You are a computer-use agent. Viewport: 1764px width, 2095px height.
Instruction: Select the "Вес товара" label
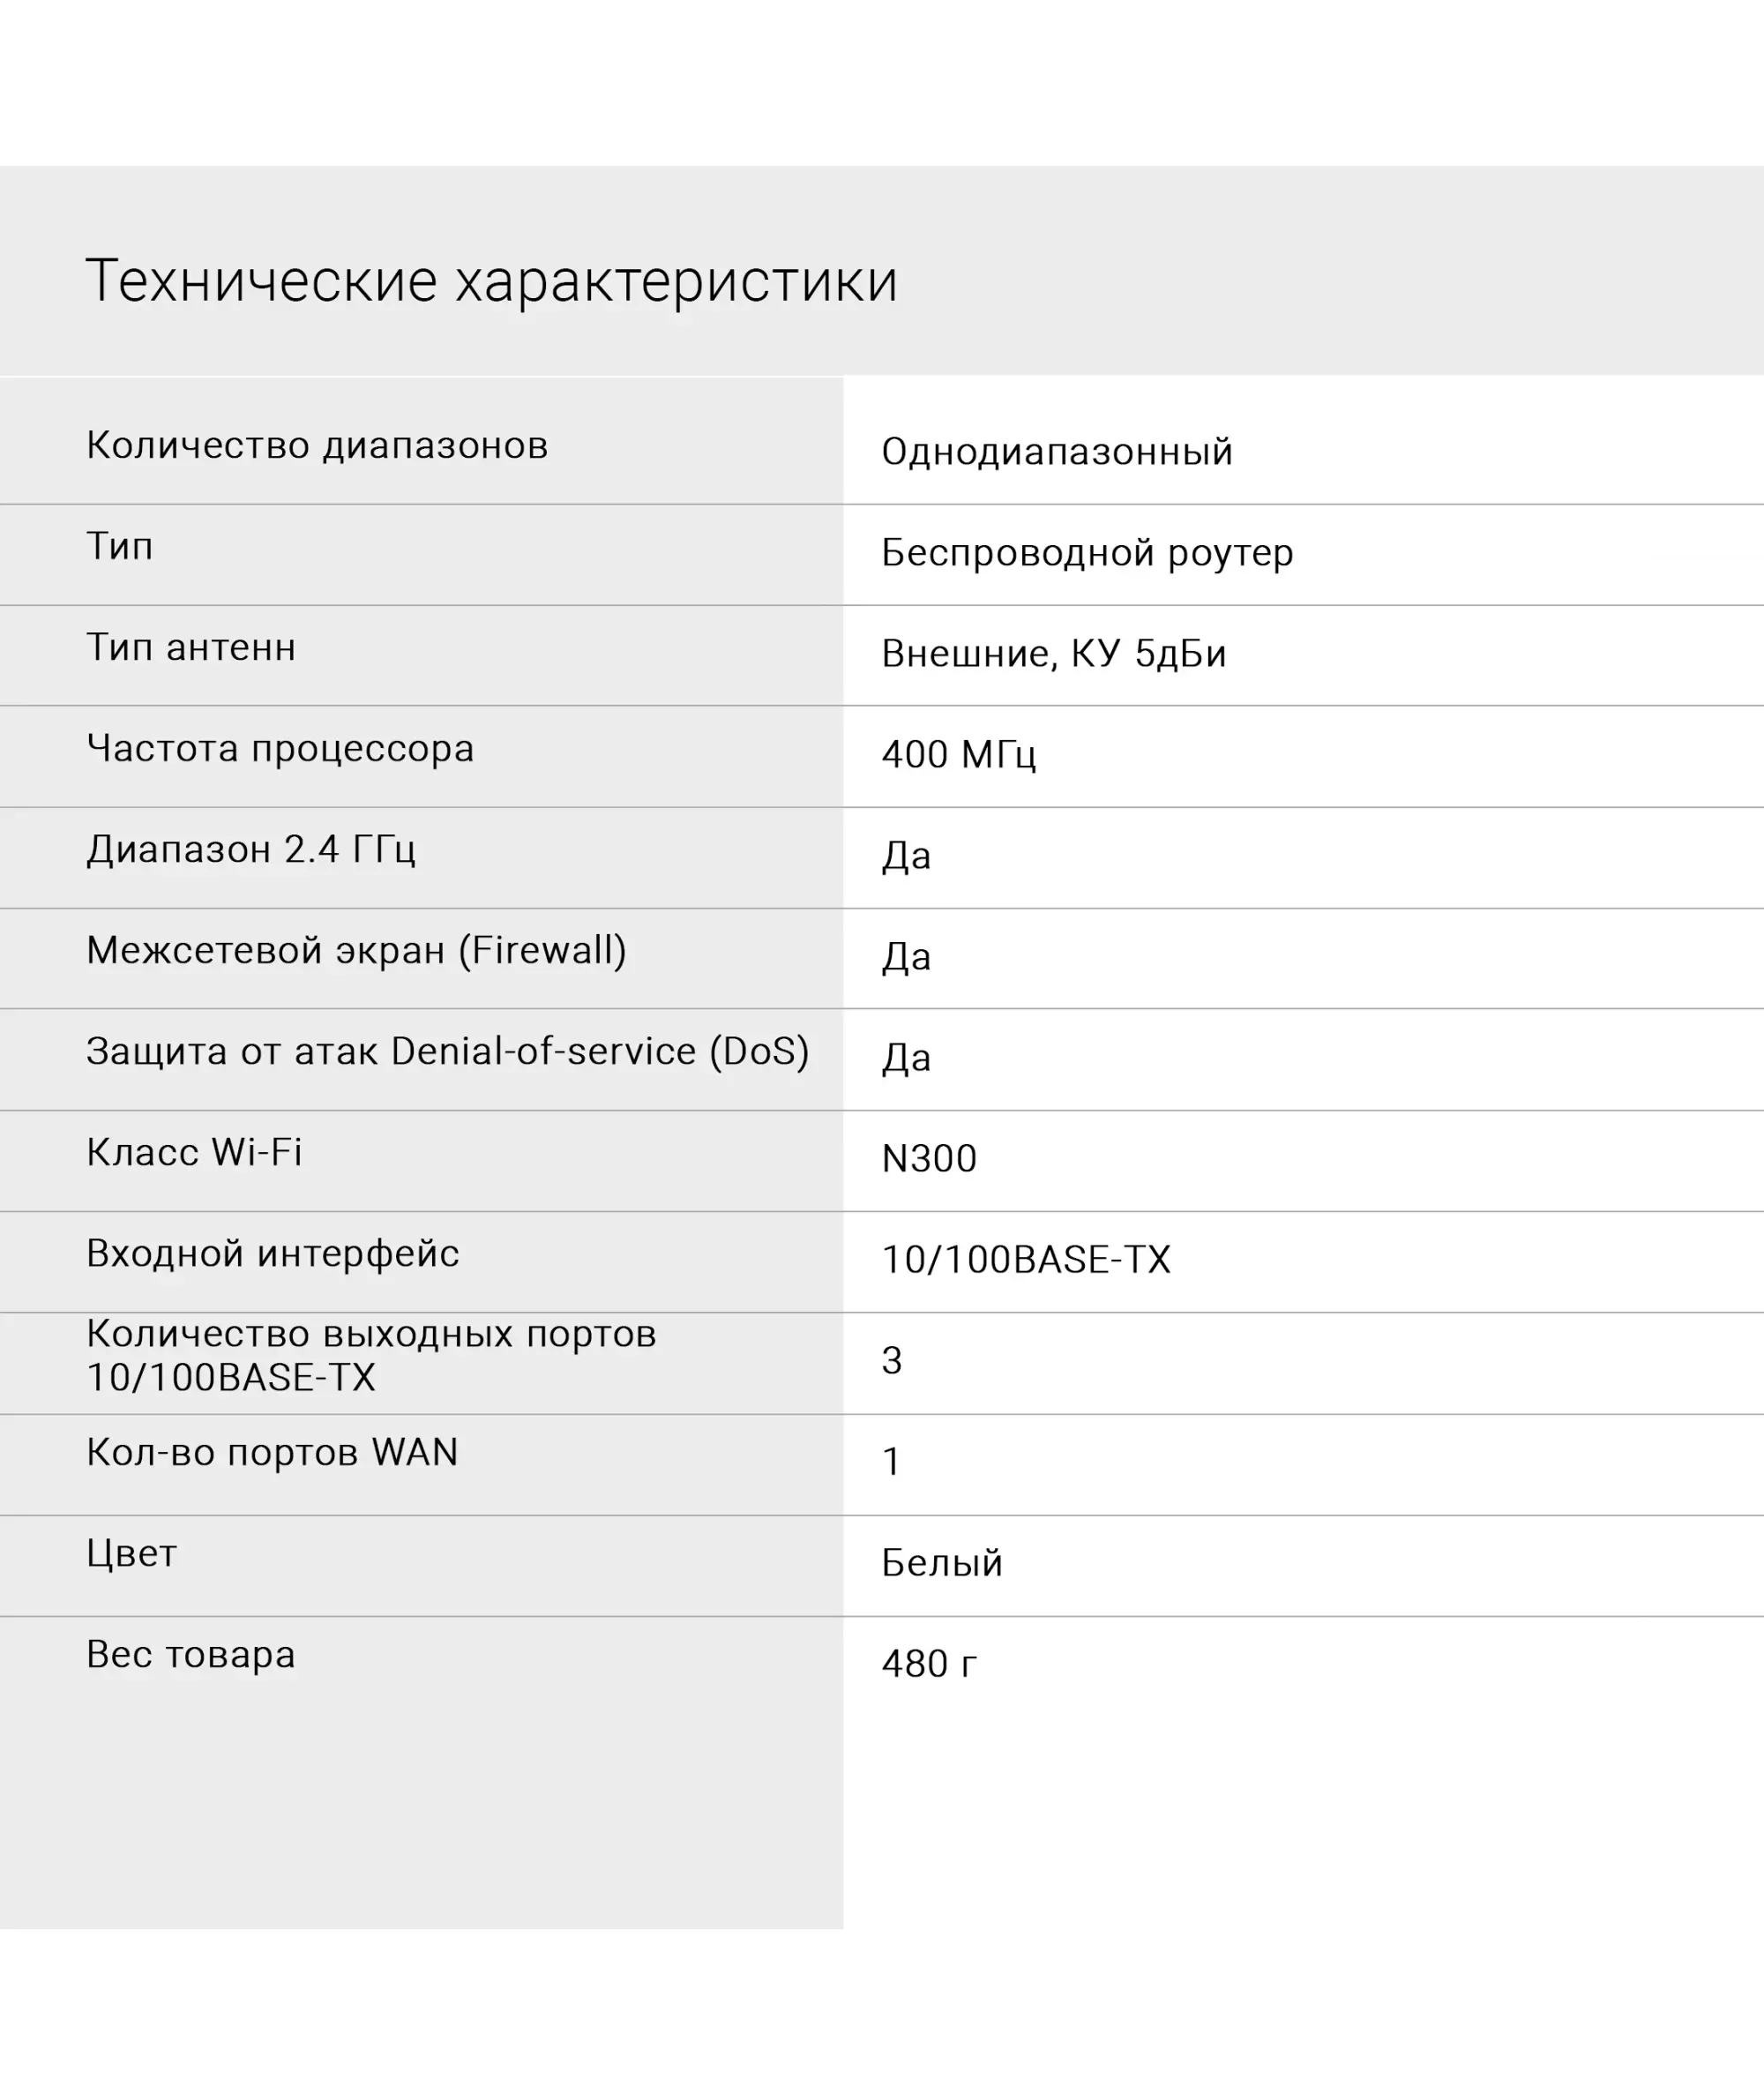click(191, 1654)
